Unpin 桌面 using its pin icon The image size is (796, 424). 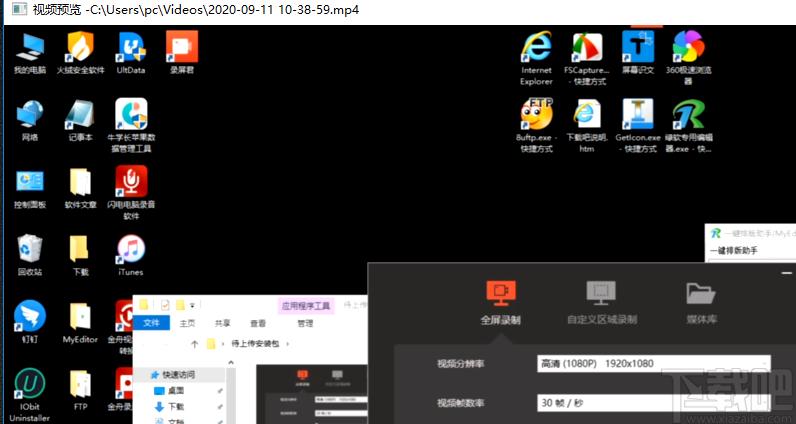point(220,391)
